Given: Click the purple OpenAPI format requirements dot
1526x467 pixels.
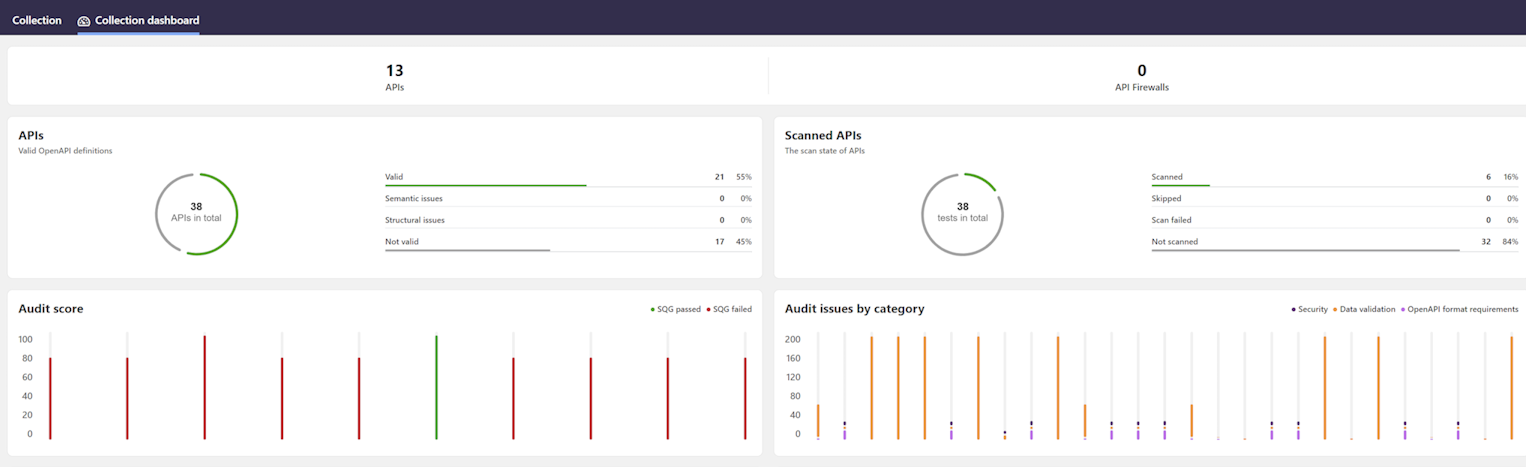Looking at the screenshot, I should tap(1403, 310).
